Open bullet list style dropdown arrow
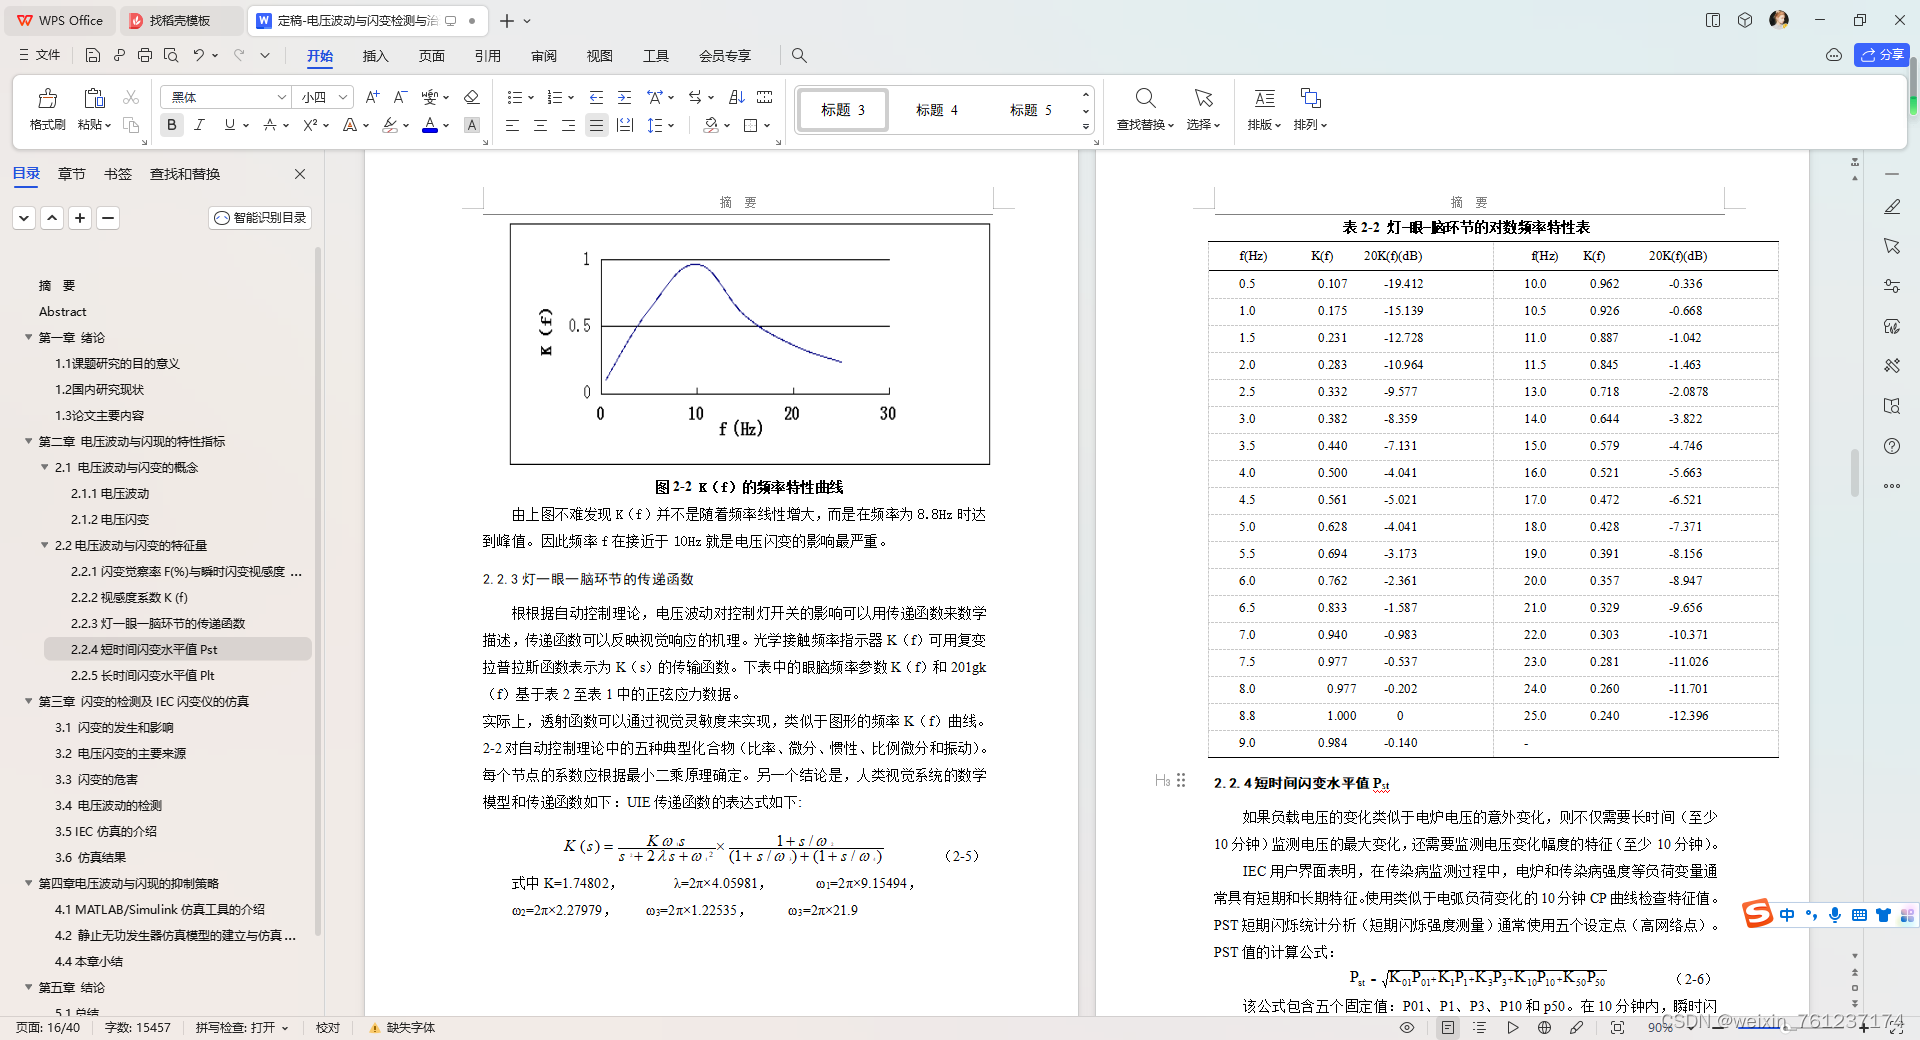The width and height of the screenshot is (1920, 1040). point(531,97)
